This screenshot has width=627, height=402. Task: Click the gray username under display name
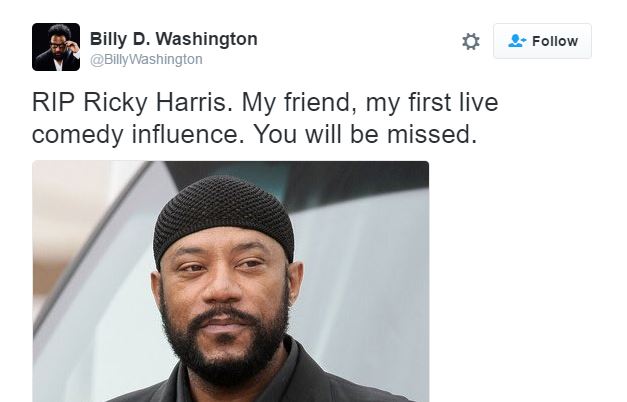pos(146,60)
